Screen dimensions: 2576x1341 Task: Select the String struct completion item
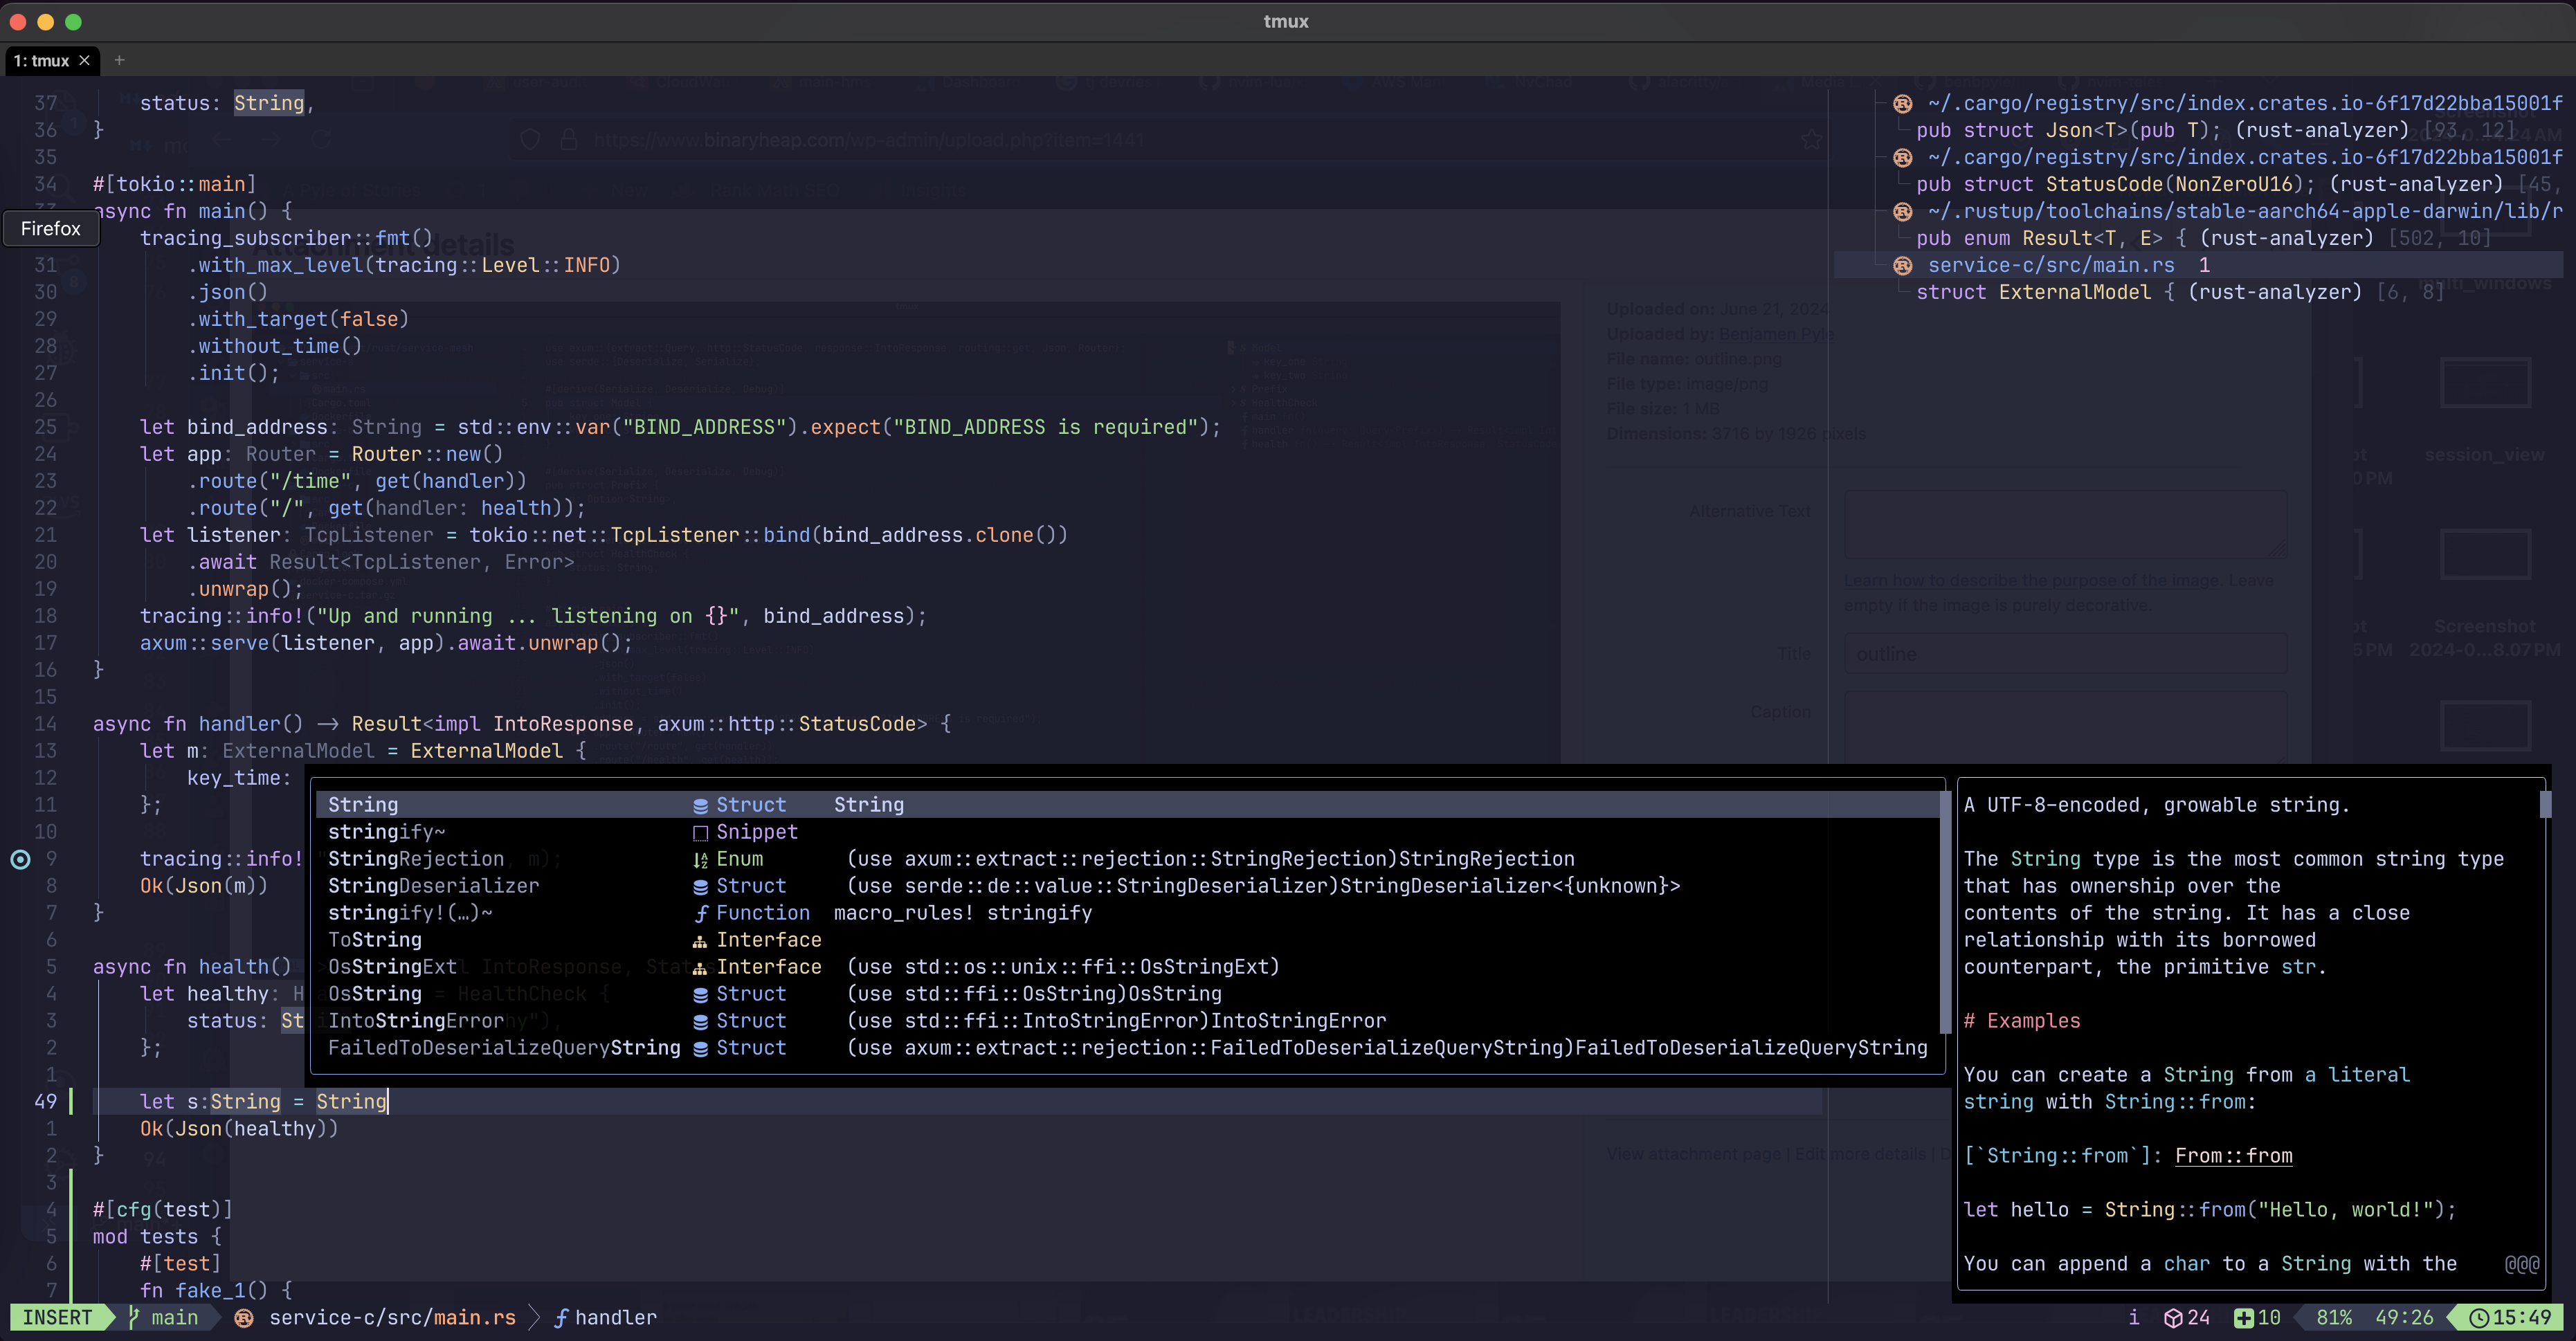pos(363,805)
